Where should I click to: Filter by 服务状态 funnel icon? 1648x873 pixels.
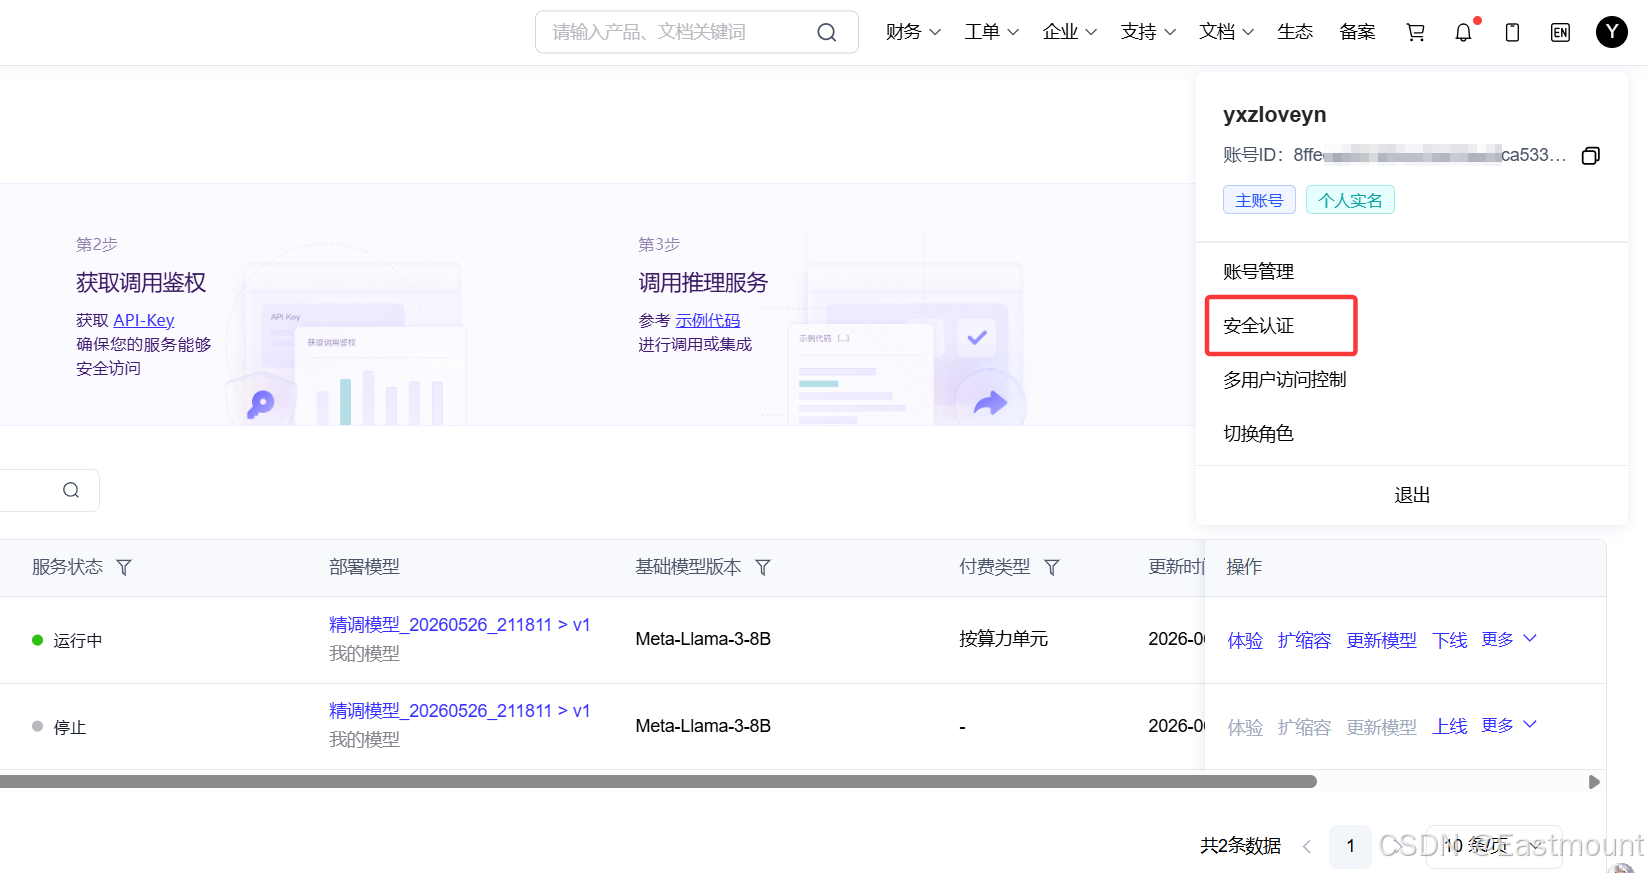(x=124, y=567)
